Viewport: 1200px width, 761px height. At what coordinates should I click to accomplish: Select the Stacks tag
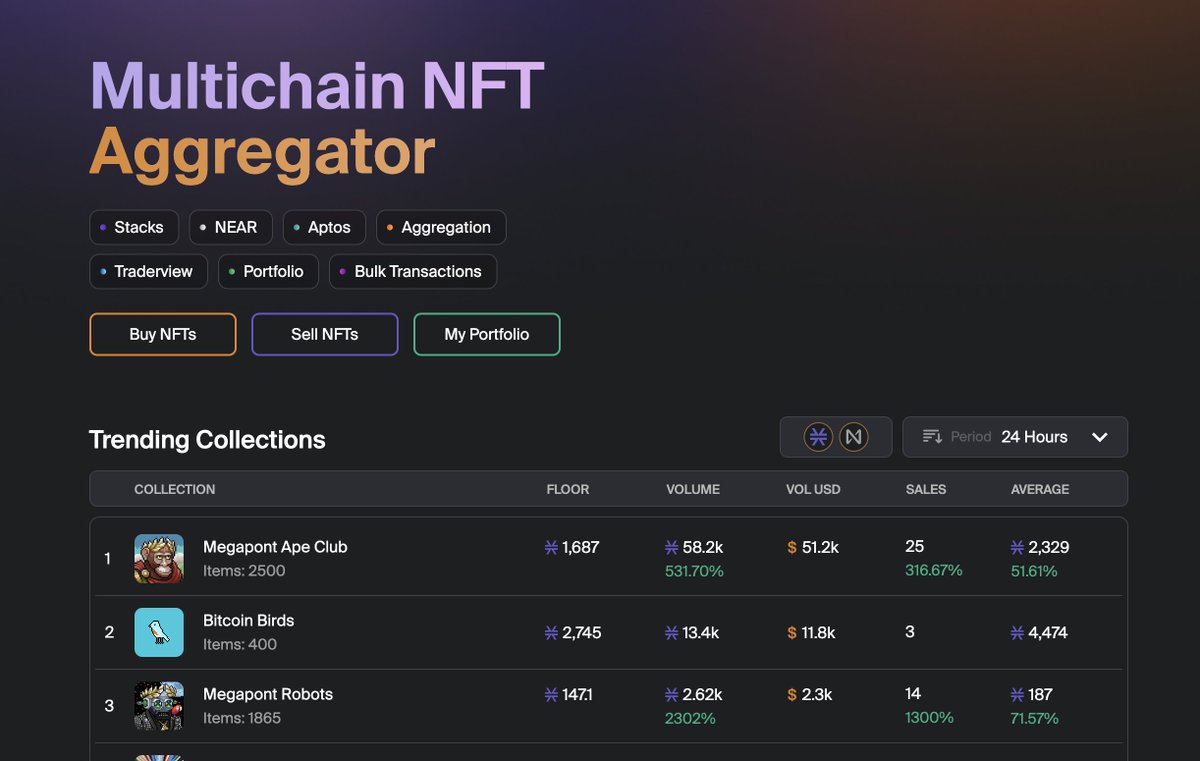(x=134, y=227)
